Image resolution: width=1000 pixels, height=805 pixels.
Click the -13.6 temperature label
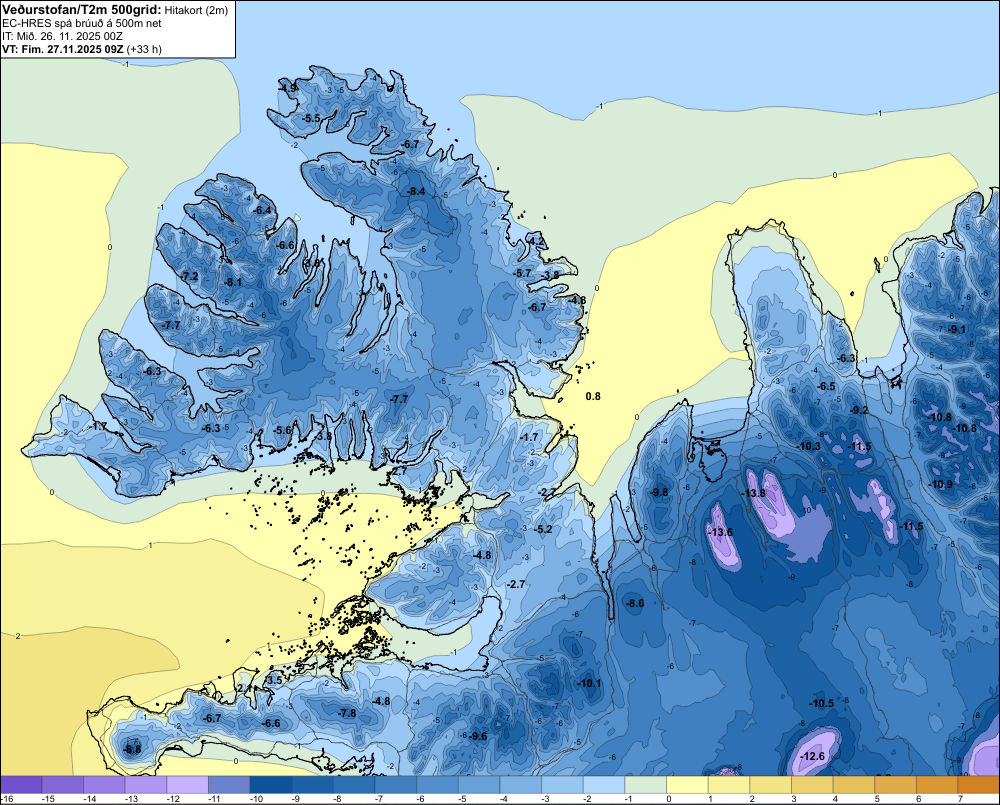[x=720, y=532]
